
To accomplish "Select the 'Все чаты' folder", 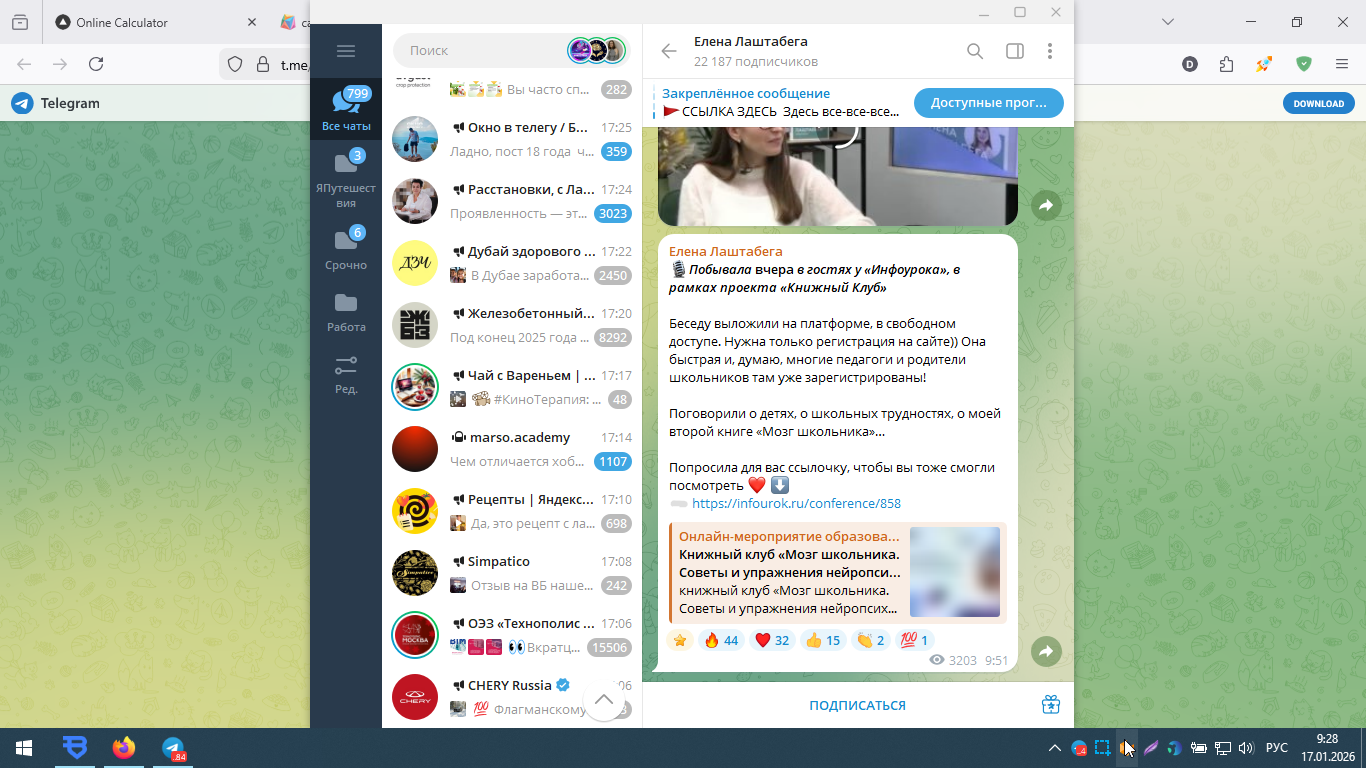I will pos(346,110).
